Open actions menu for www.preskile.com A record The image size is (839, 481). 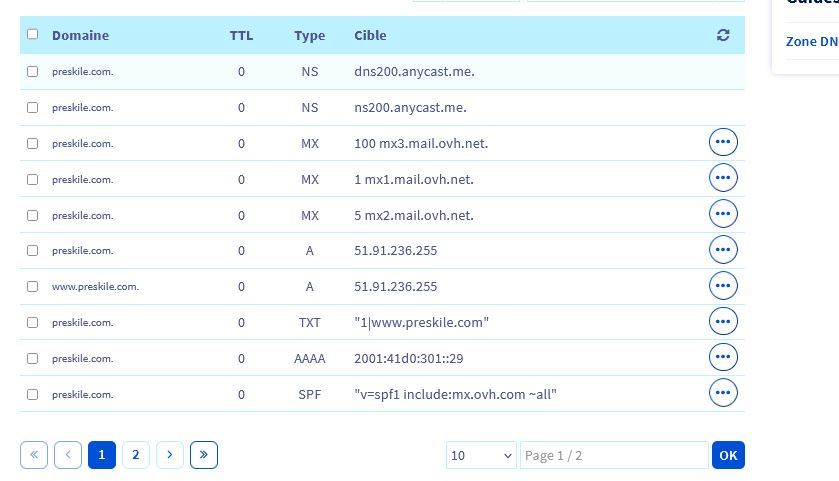pos(723,286)
